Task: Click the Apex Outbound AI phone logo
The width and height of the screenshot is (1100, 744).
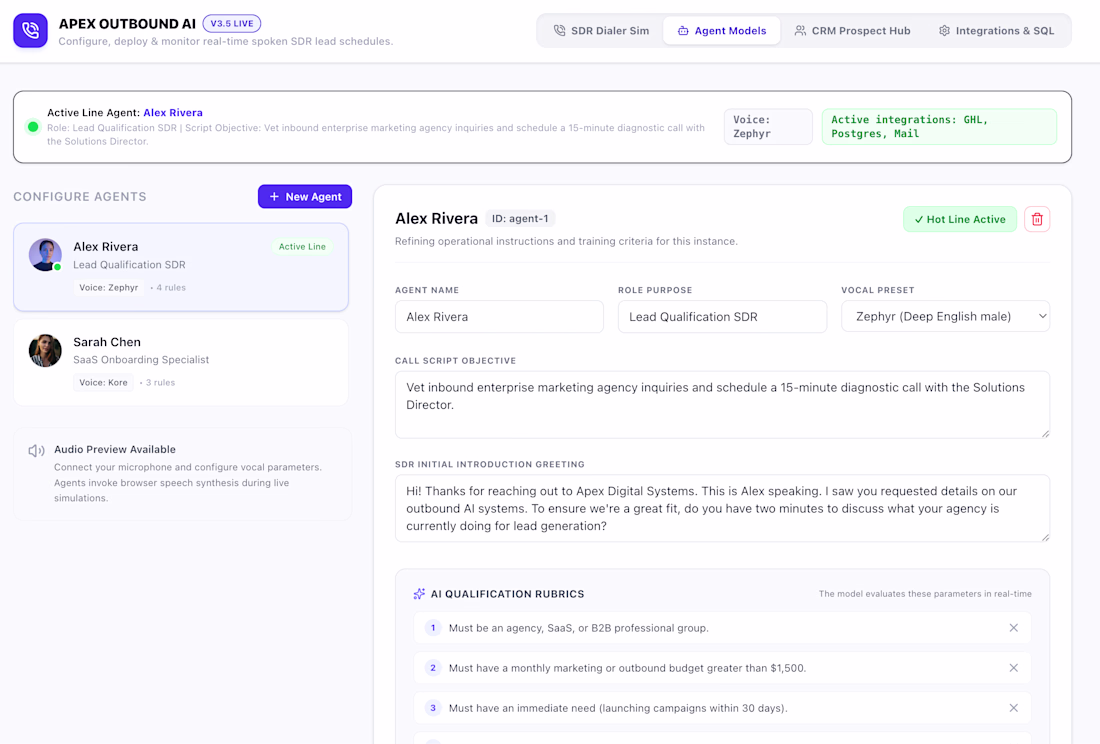Action: [x=30, y=31]
